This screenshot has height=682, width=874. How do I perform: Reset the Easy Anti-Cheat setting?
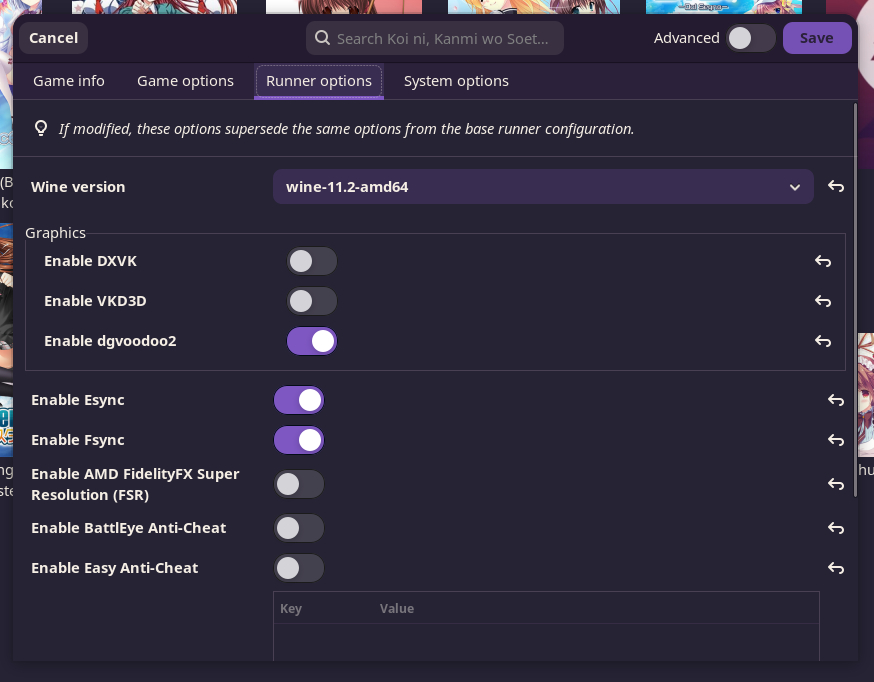coord(836,568)
